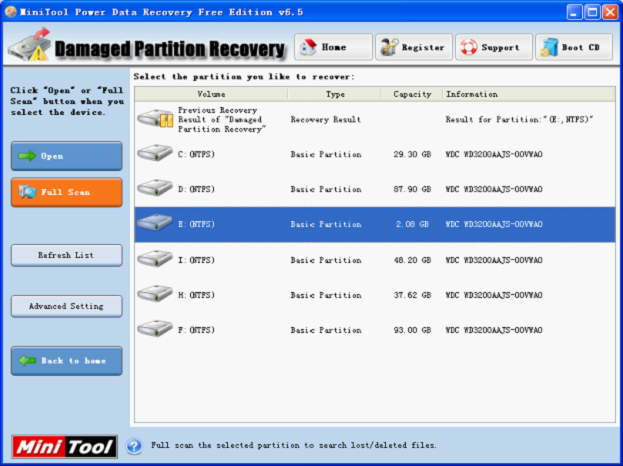Click the WDC disk info in H: row
The image size is (623, 466).
[494, 295]
